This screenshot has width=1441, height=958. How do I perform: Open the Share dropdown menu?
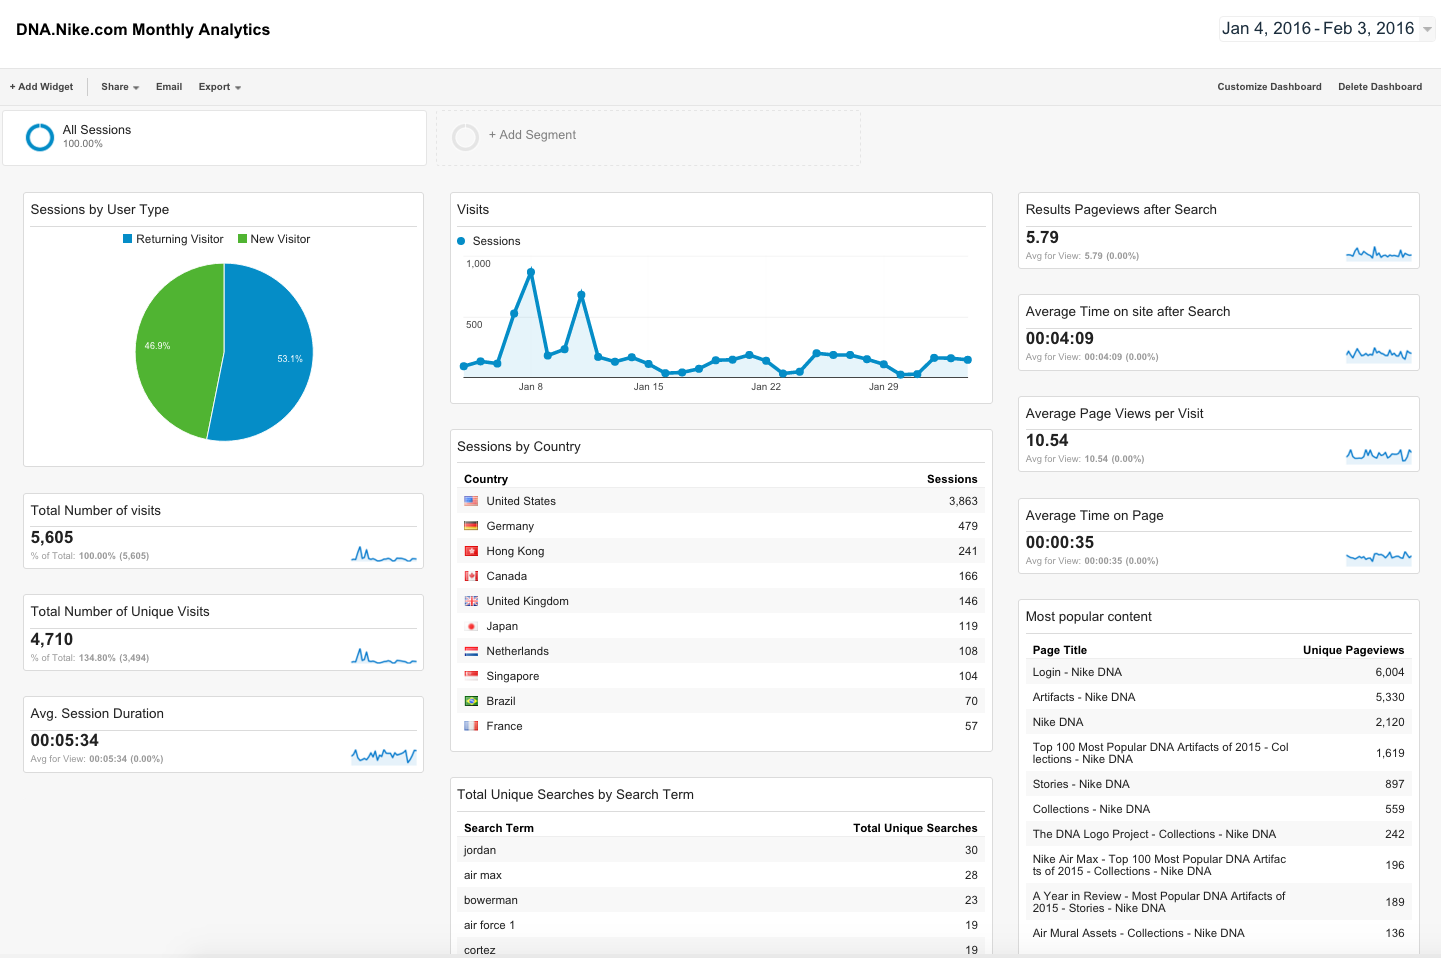click(120, 87)
